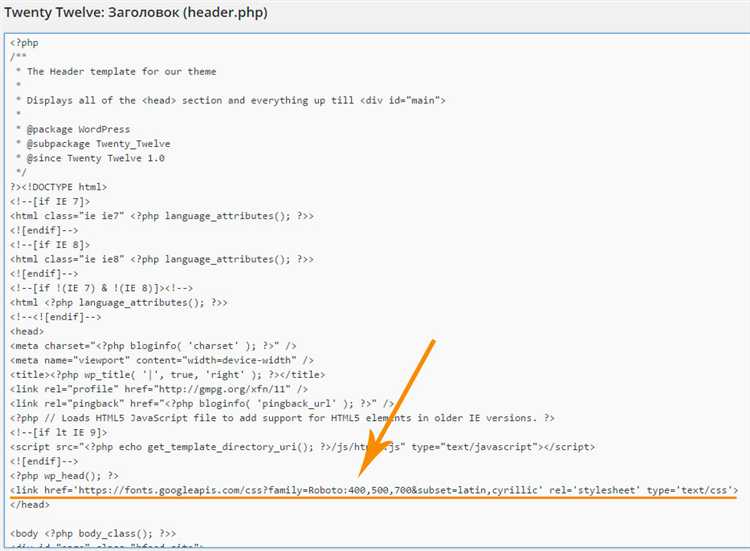Image resolution: width=750 pixels, height=551 pixels.
Task: Click the '<?php' opening line
Action: point(24,43)
